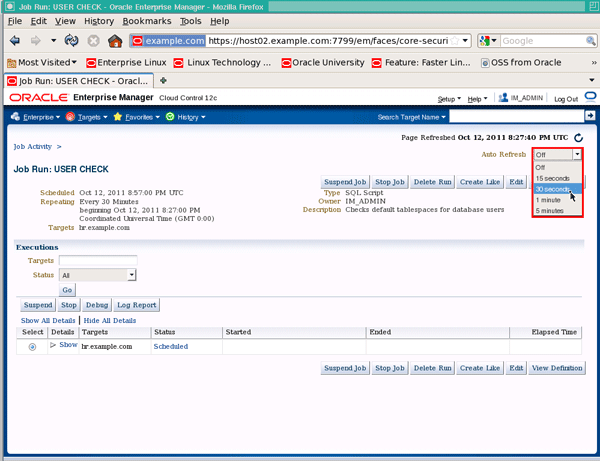Go back with the browser Back arrow
The image size is (600, 461).
[x=15, y=41]
